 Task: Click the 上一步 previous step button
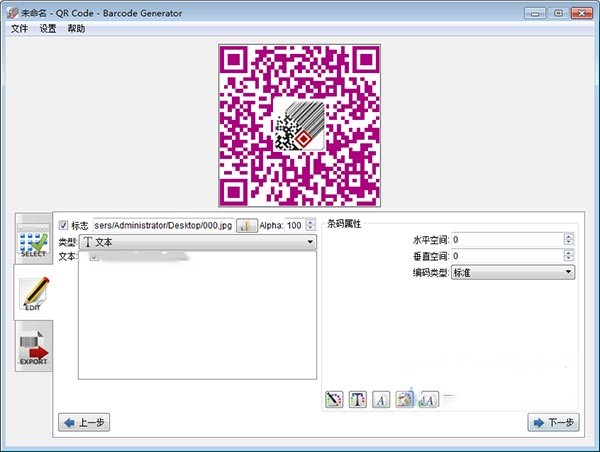coord(84,423)
